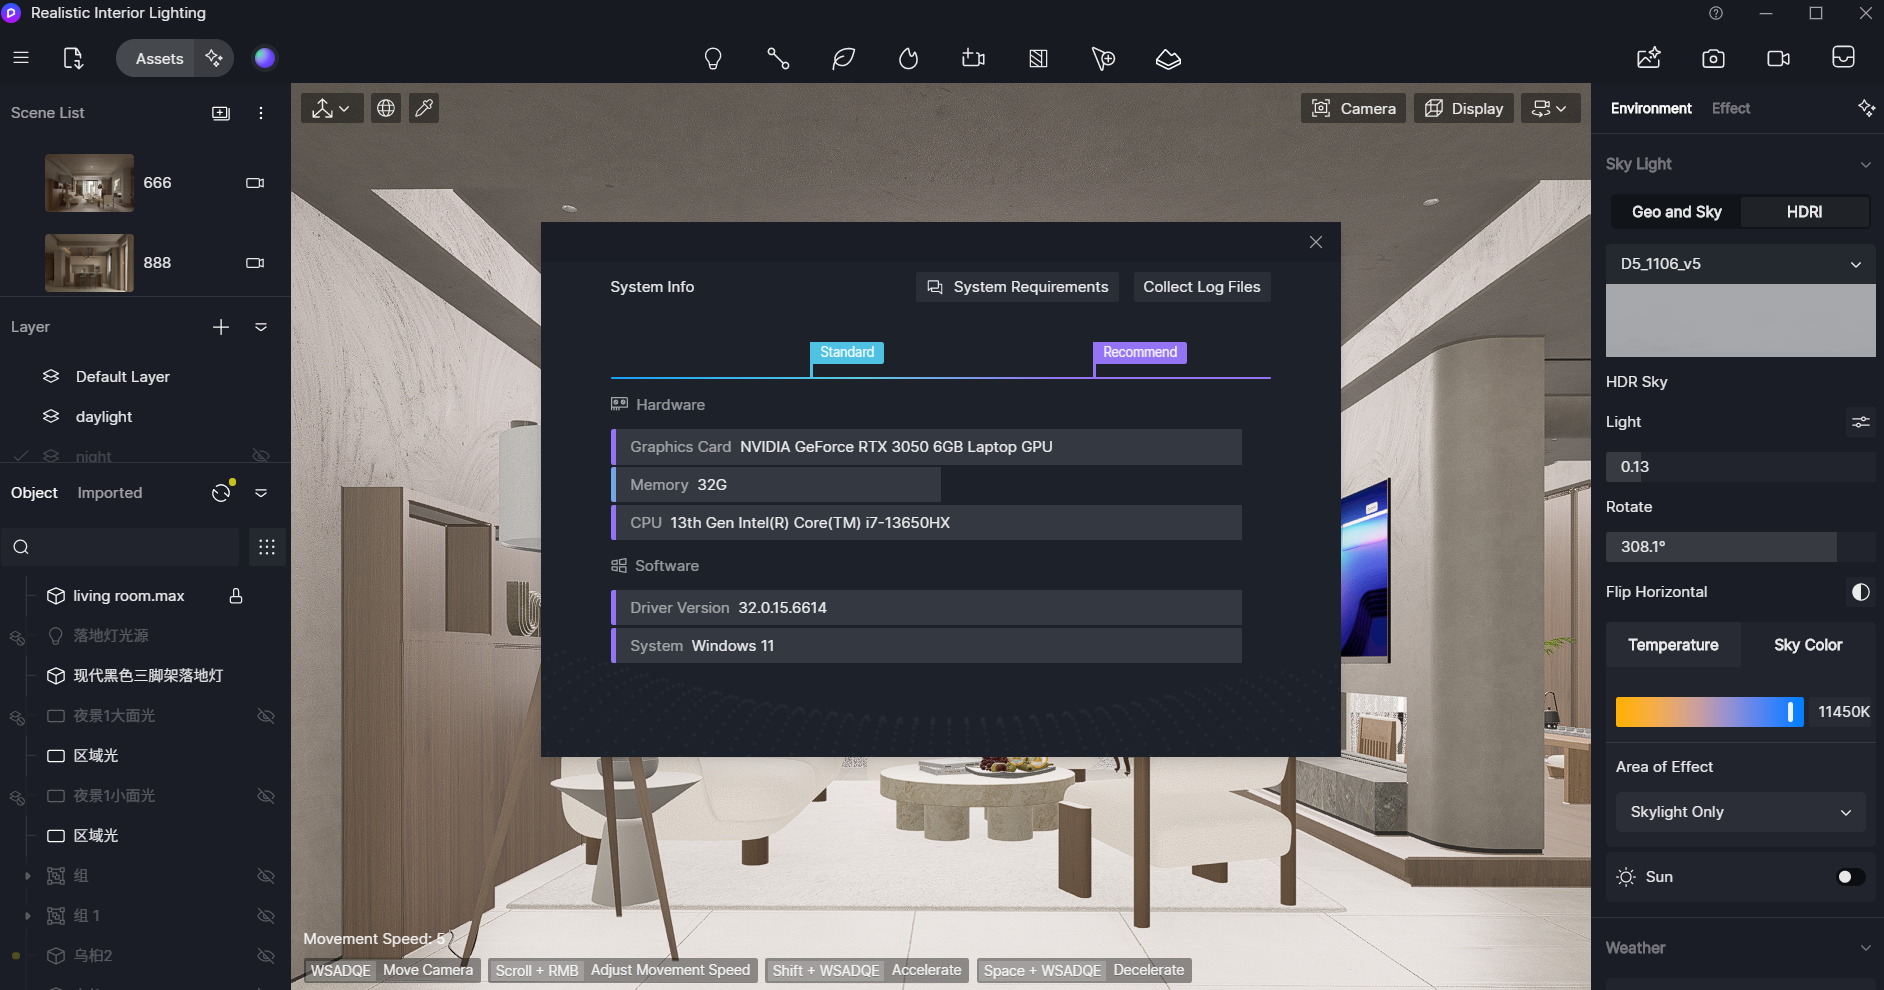Screen dimensions: 1884x990
Task: Open the render queue inbox icon
Action: point(1844,58)
